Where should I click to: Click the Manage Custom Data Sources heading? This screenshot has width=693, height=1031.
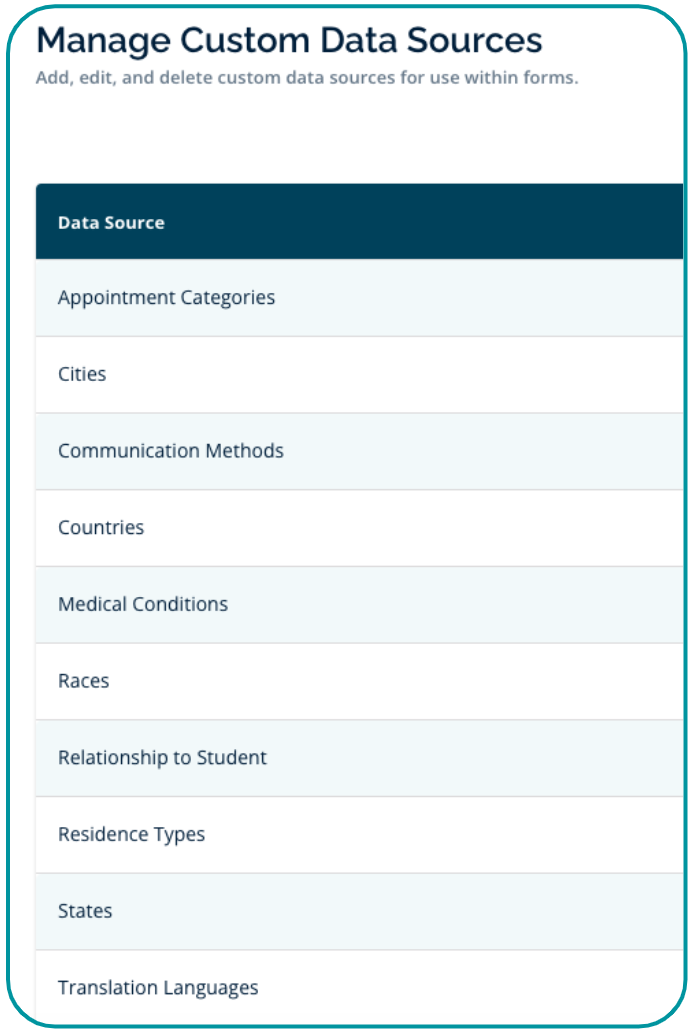tap(289, 40)
